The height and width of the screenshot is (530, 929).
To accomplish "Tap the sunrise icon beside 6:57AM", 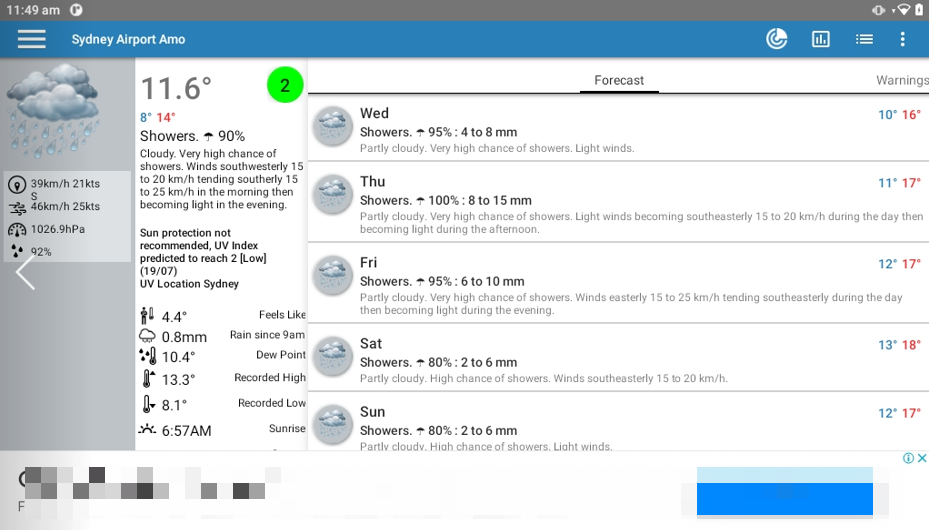I will point(147,429).
